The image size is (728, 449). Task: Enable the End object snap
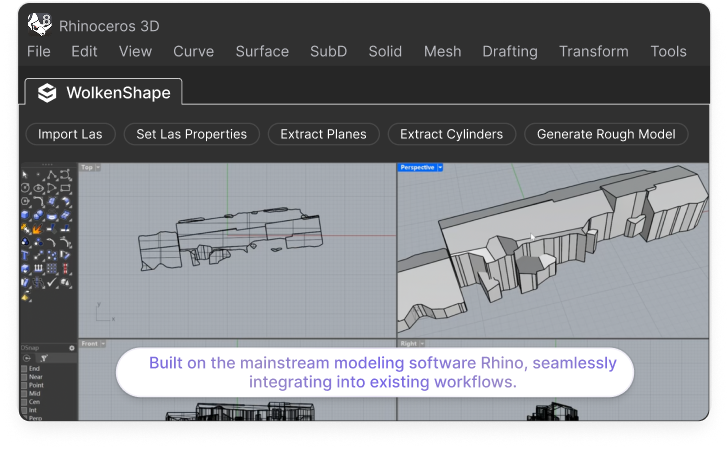pos(24,369)
